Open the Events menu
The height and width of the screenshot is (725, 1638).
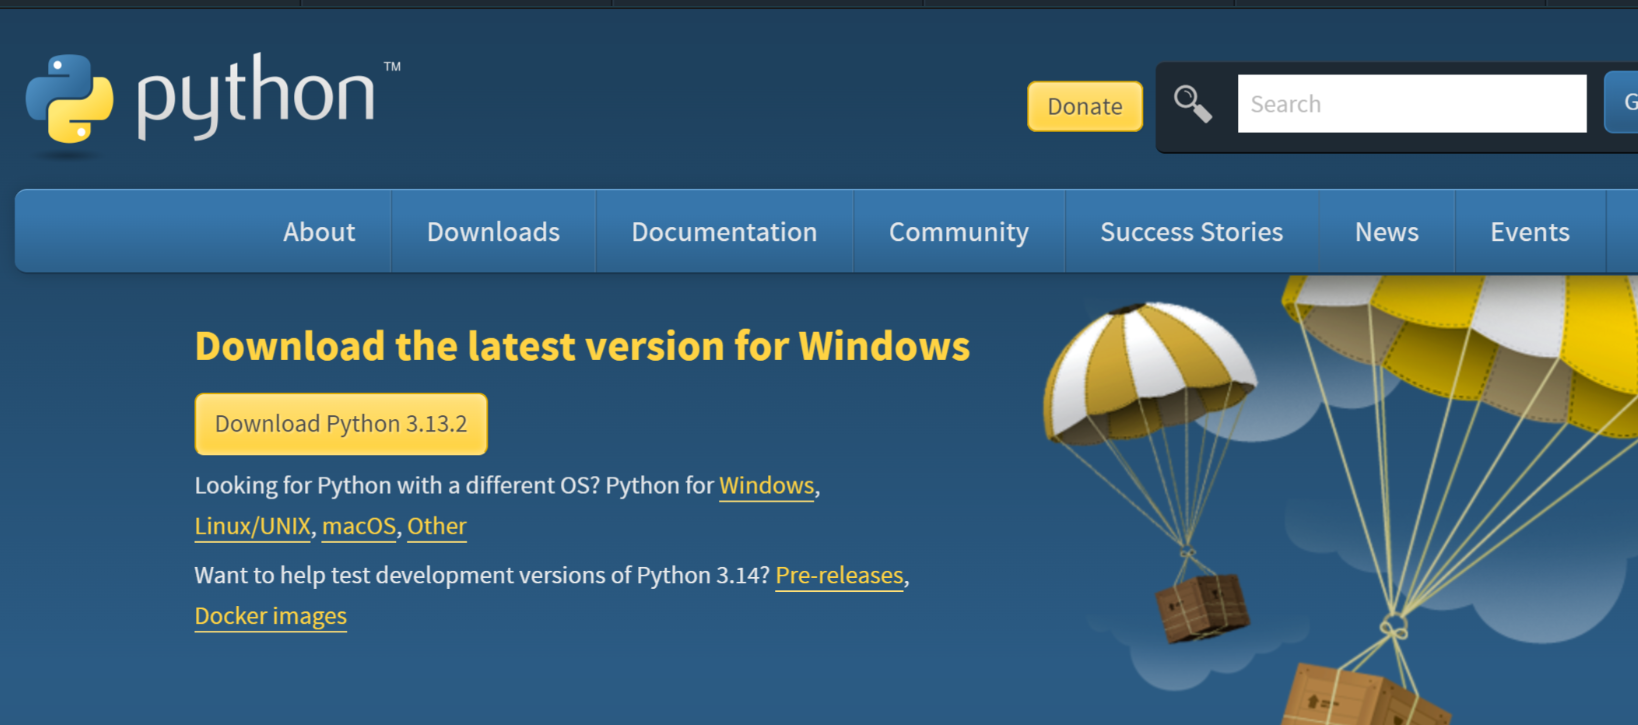tap(1529, 232)
